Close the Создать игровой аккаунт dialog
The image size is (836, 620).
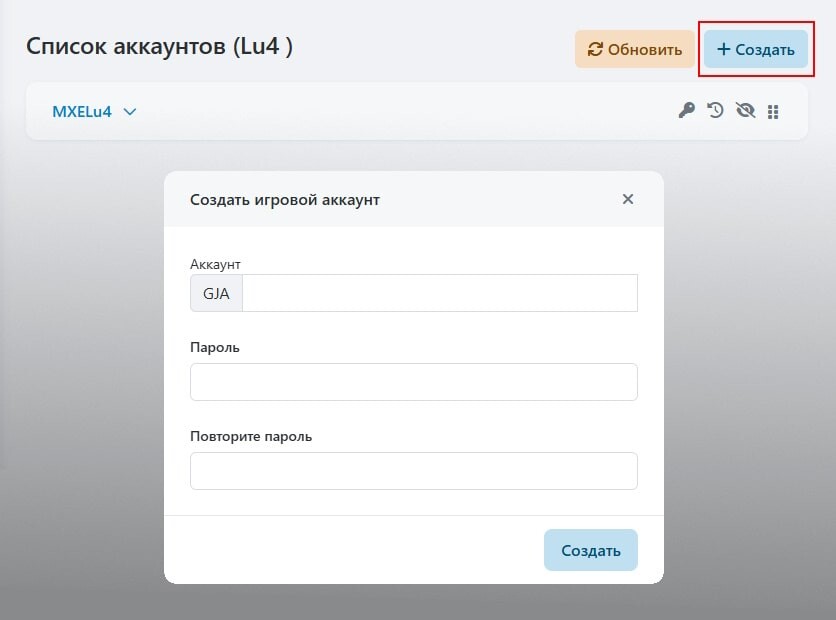coord(628,199)
